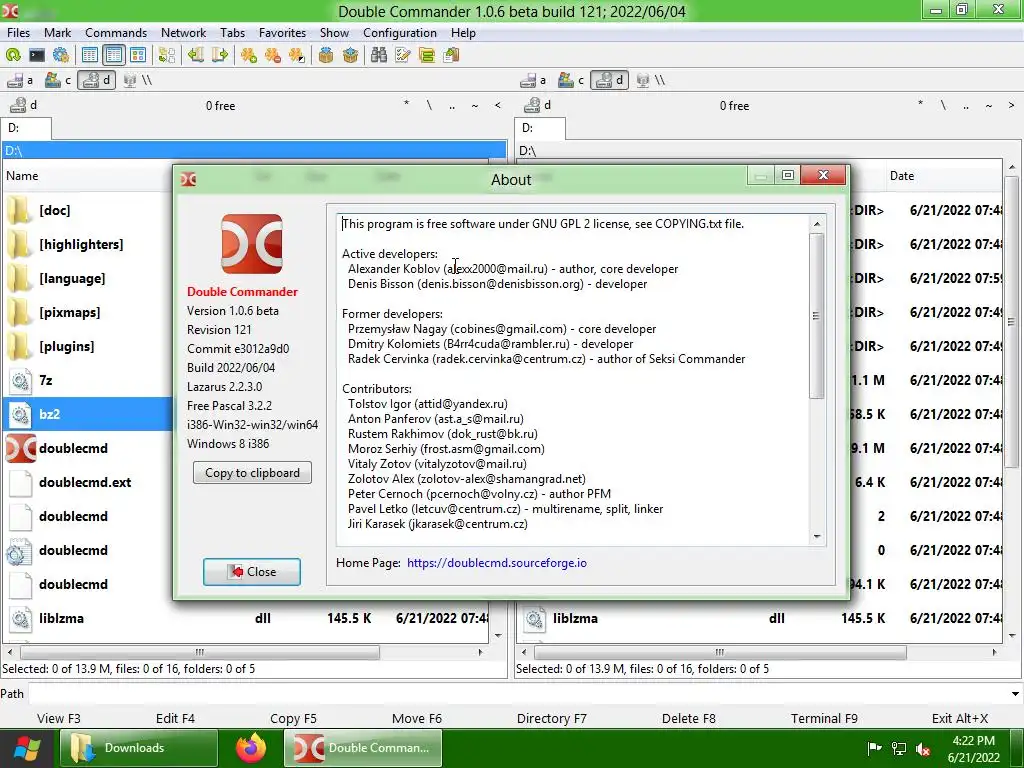Open the Files menu
The image size is (1024, 768).
tap(18, 33)
